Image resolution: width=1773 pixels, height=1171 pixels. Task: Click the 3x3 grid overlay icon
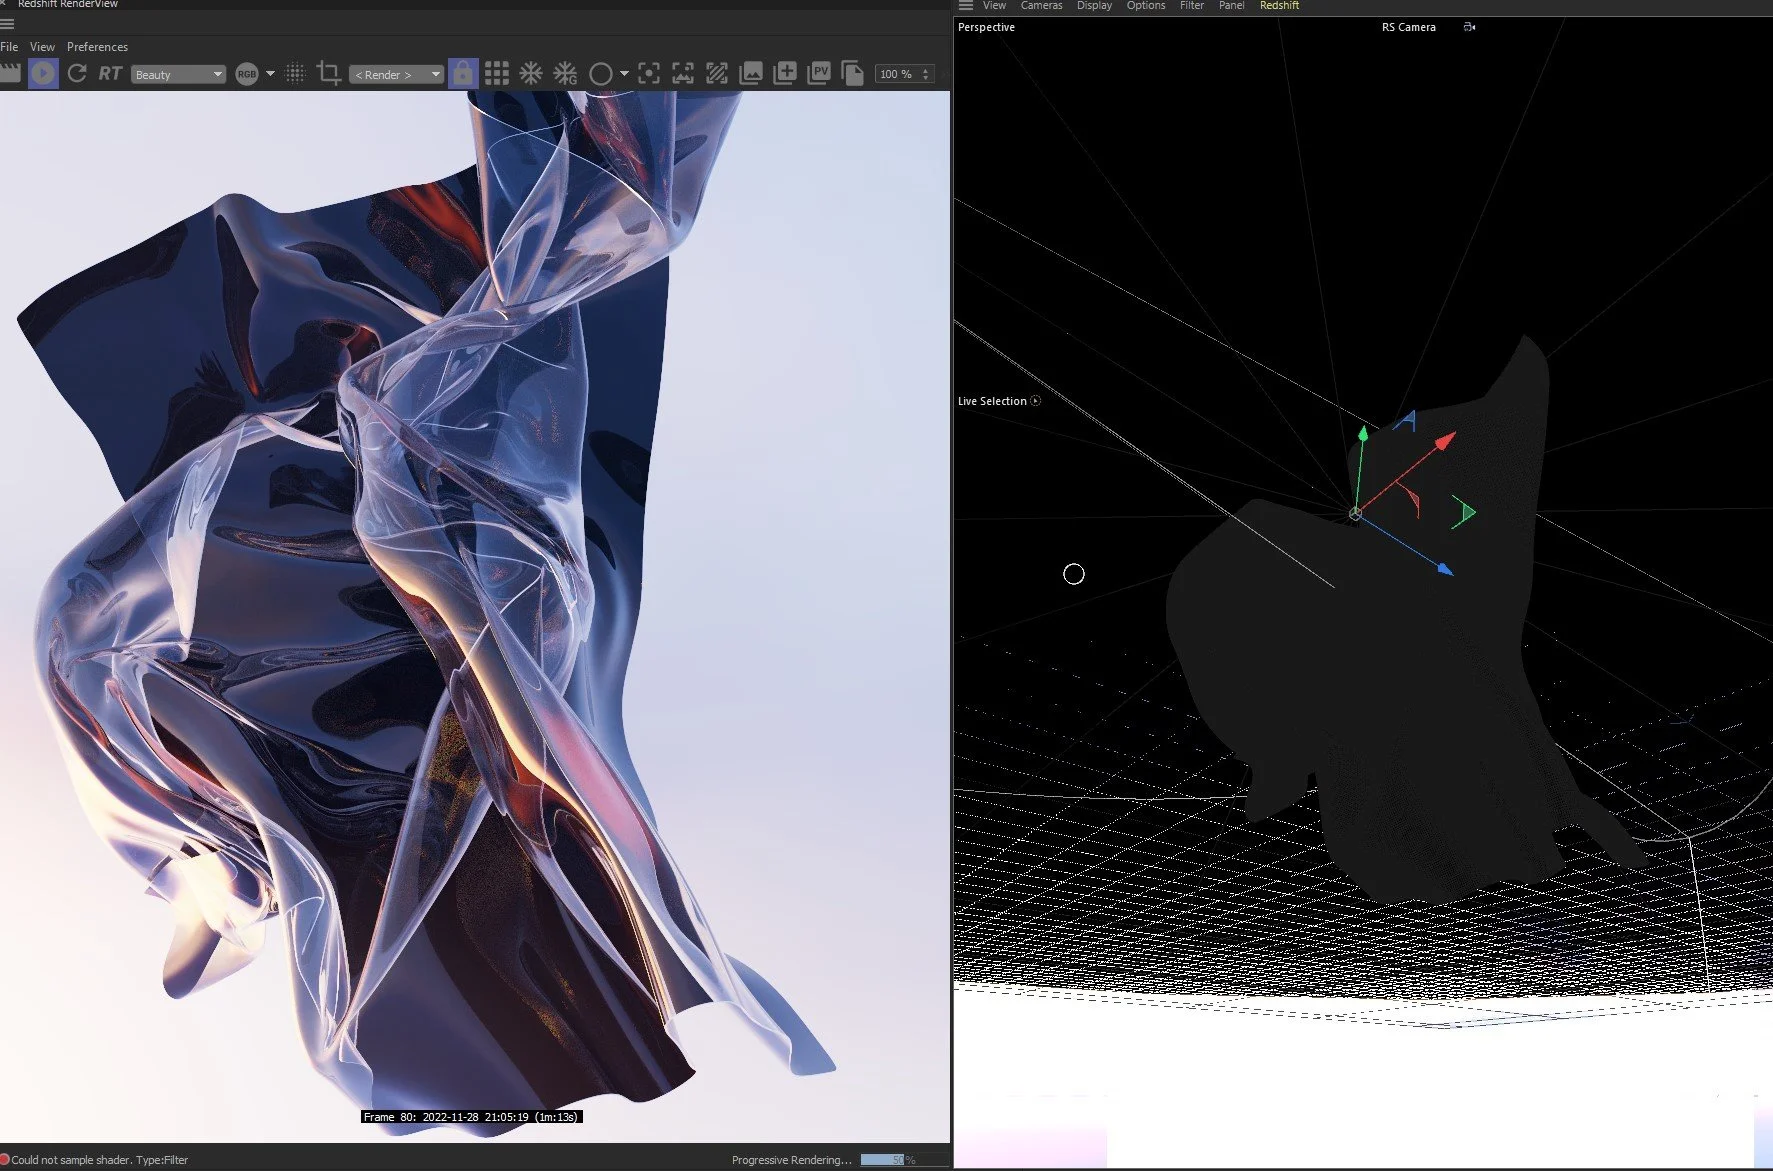(497, 73)
